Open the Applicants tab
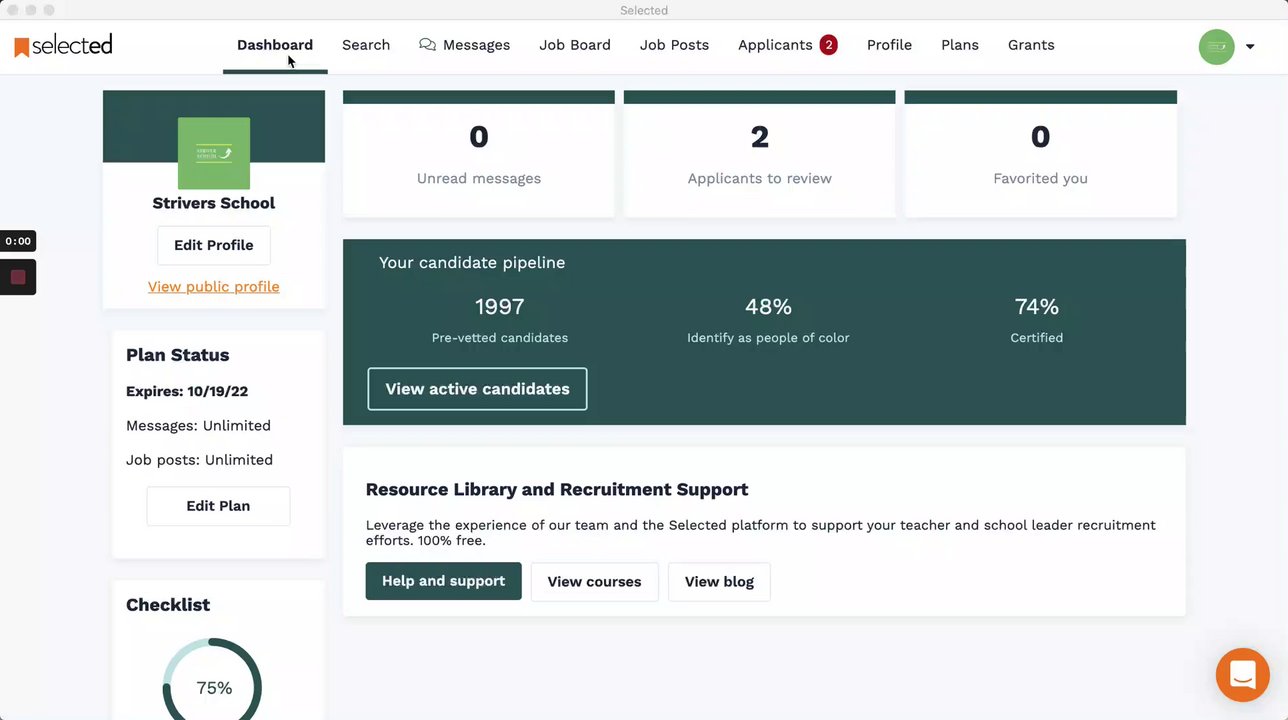Screen dimensions: 1288x720 [x=775, y=45]
